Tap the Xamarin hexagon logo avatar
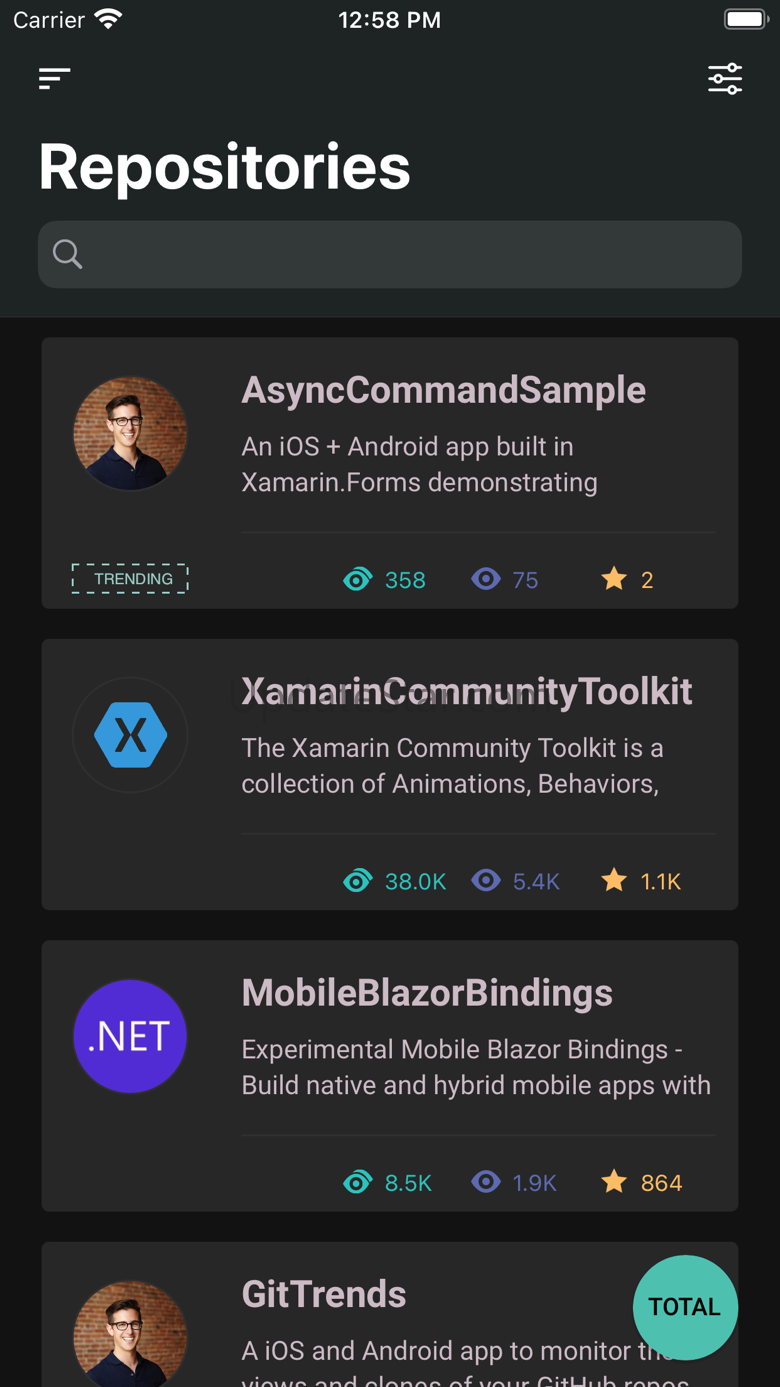Screen dimensions: 780x1387 [x=130, y=735]
